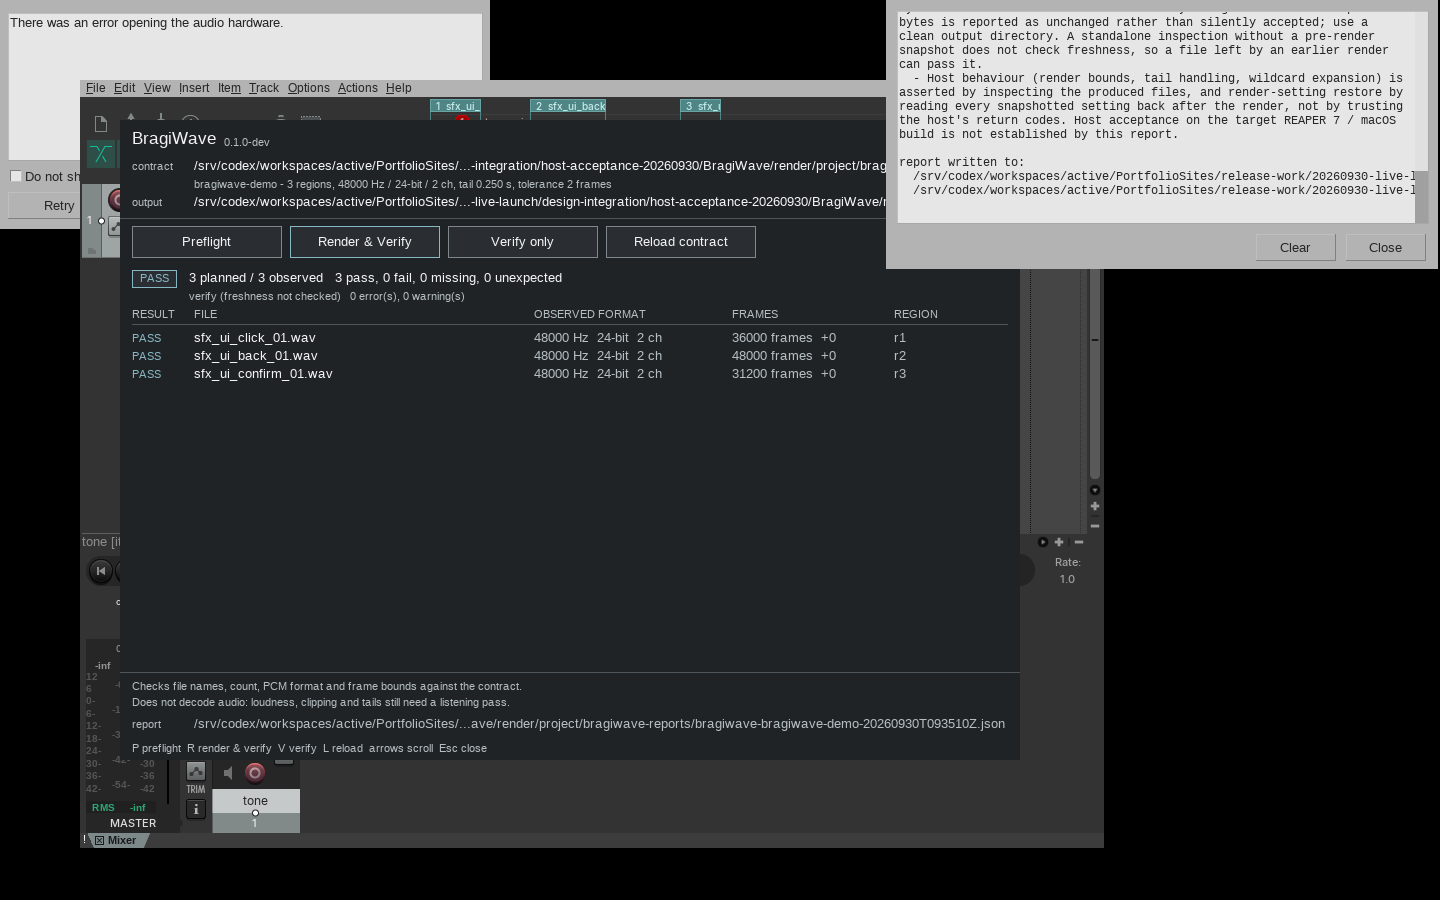This screenshot has height=900, width=1440.
Task: Open the Track menu
Action: 264,88
